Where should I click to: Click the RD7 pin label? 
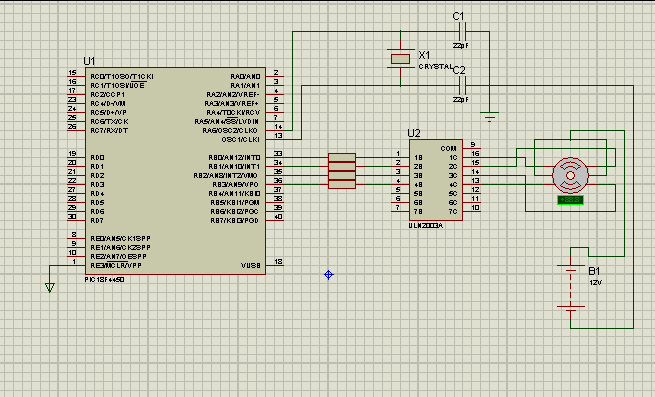click(97, 221)
